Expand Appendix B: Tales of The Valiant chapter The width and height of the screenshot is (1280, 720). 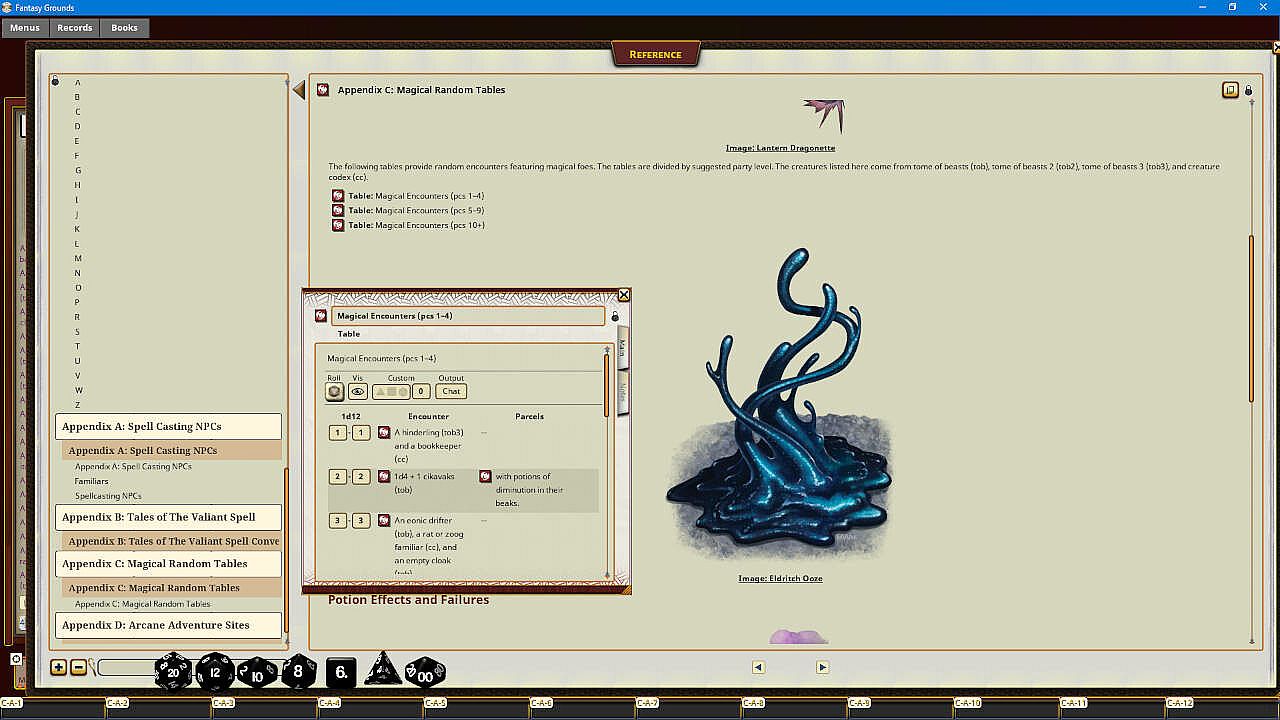pos(168,518)
